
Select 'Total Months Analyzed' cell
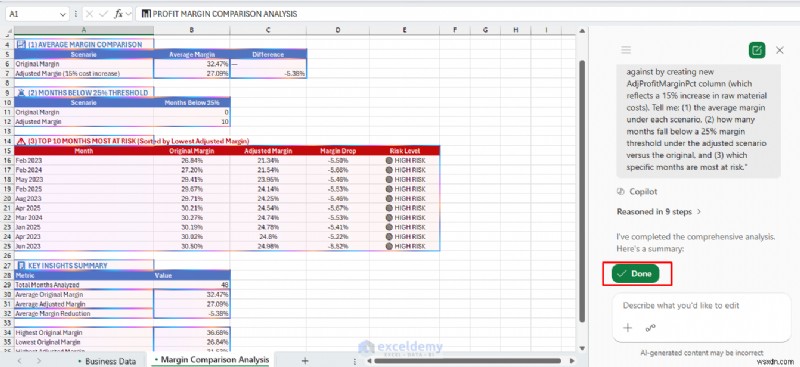tap(84, 285)
